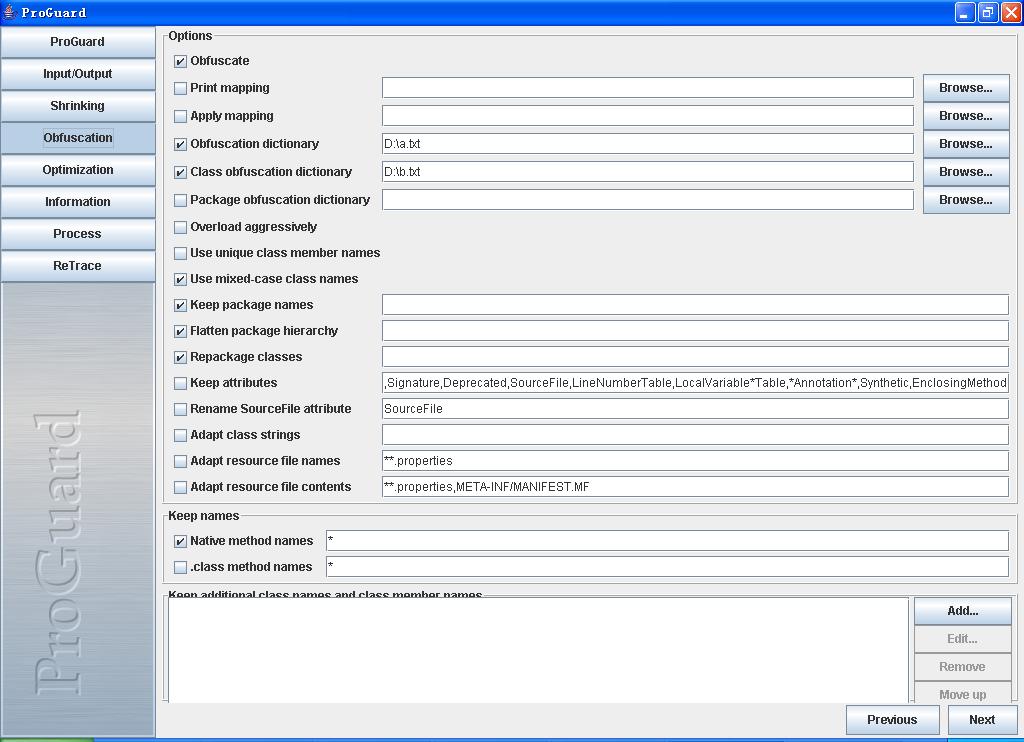1024x742 pixels.
Task: Click the Add... button
Action: click(963, 611)
